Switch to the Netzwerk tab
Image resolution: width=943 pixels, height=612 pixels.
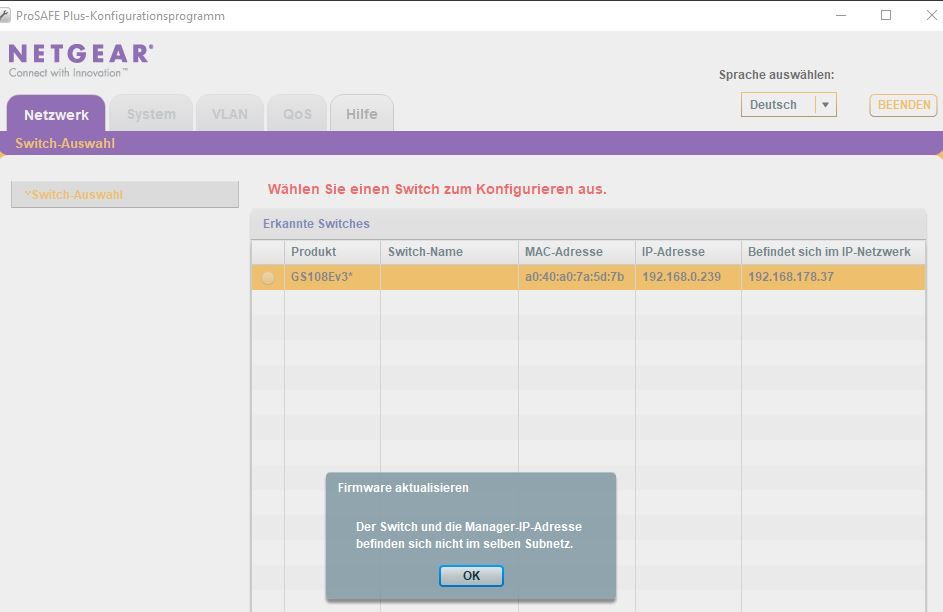(56, 114)
